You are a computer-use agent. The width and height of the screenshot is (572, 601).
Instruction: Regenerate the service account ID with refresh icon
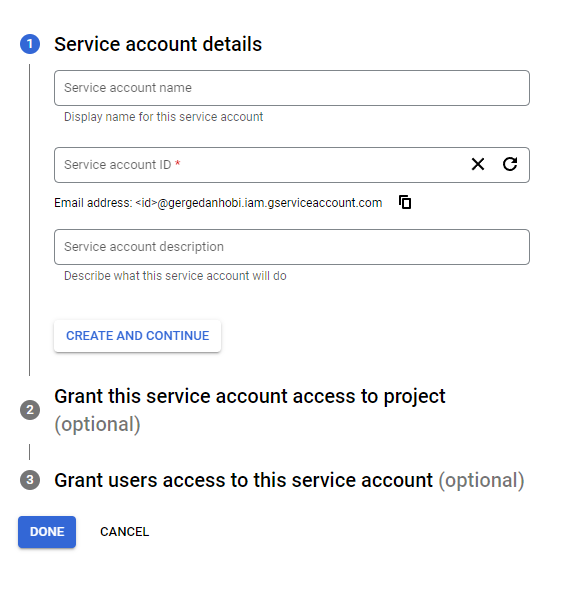pos(510,164)
